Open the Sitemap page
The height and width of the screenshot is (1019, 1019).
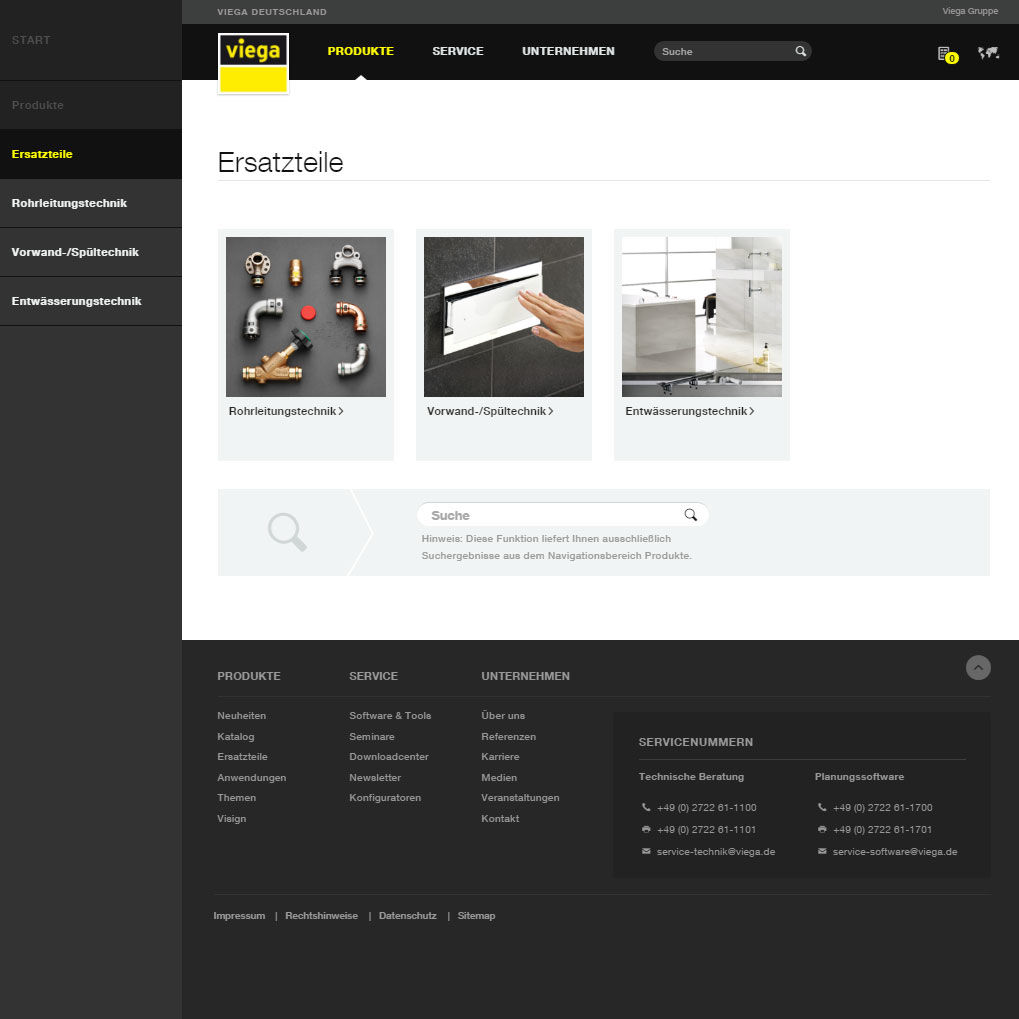pos(476,916)
